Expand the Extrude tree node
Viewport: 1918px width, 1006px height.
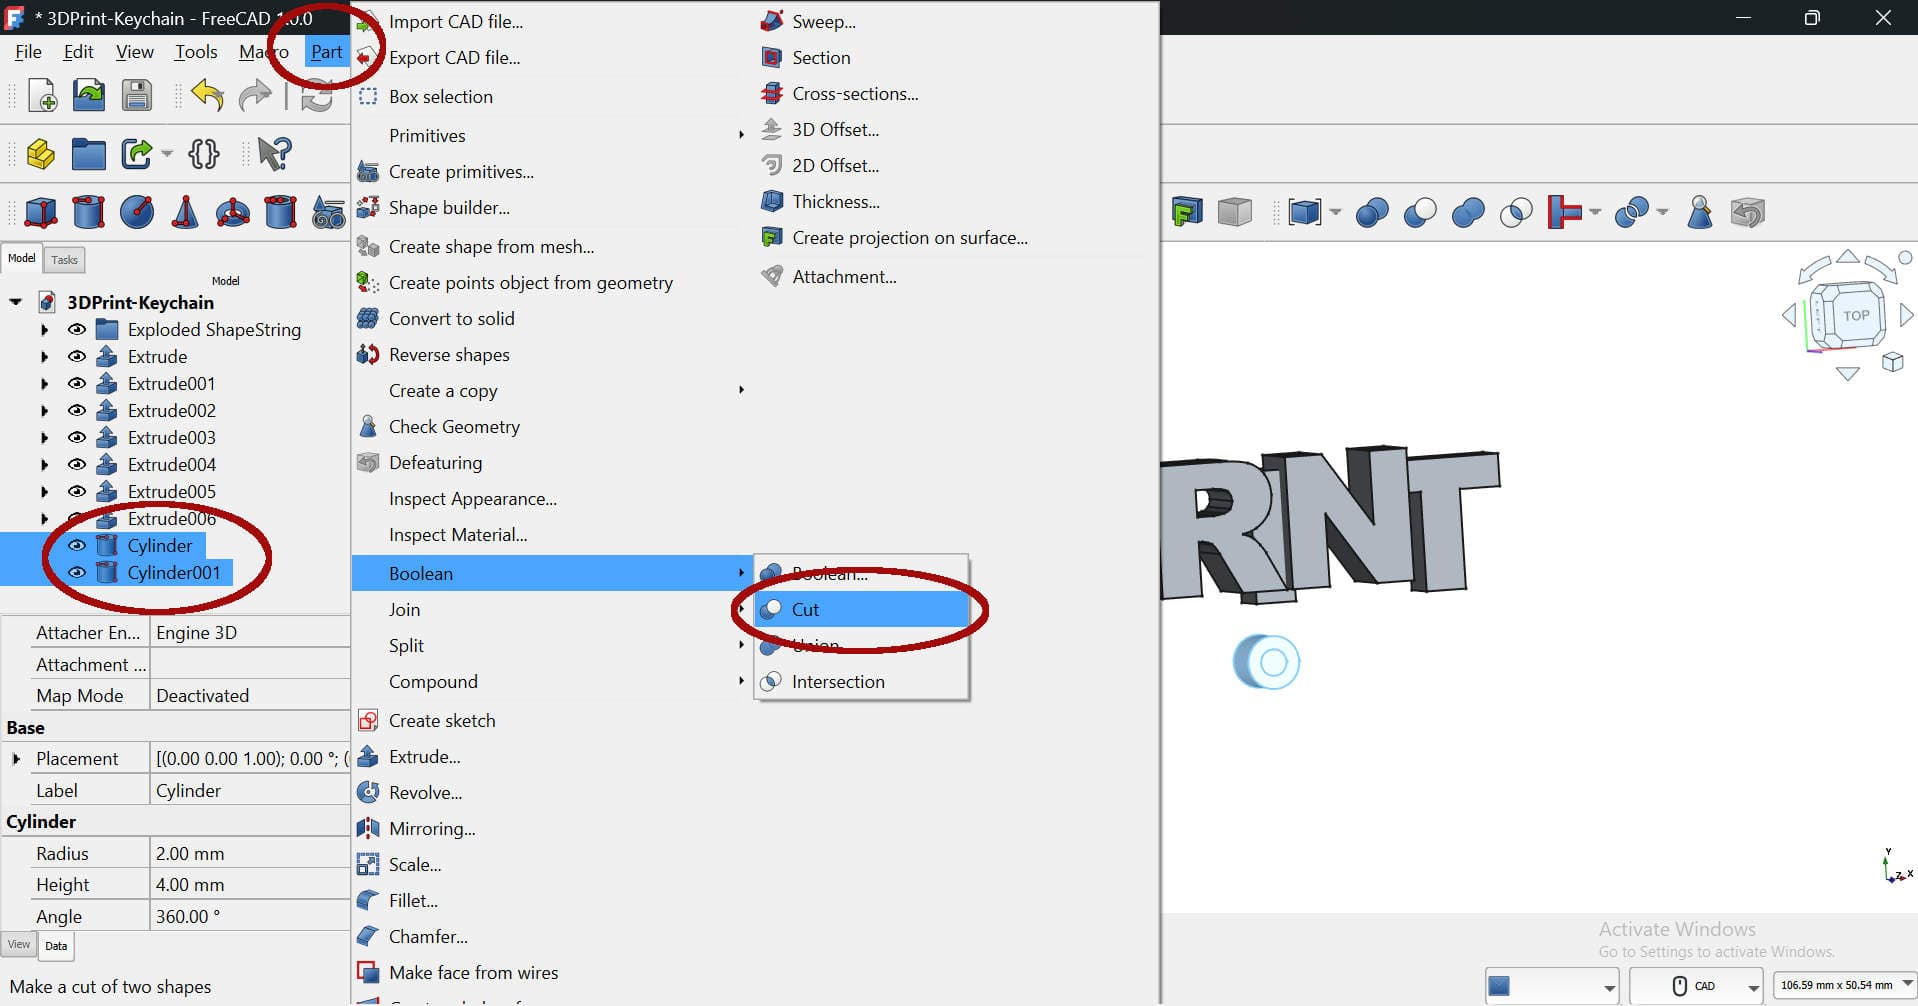(44, 356)
